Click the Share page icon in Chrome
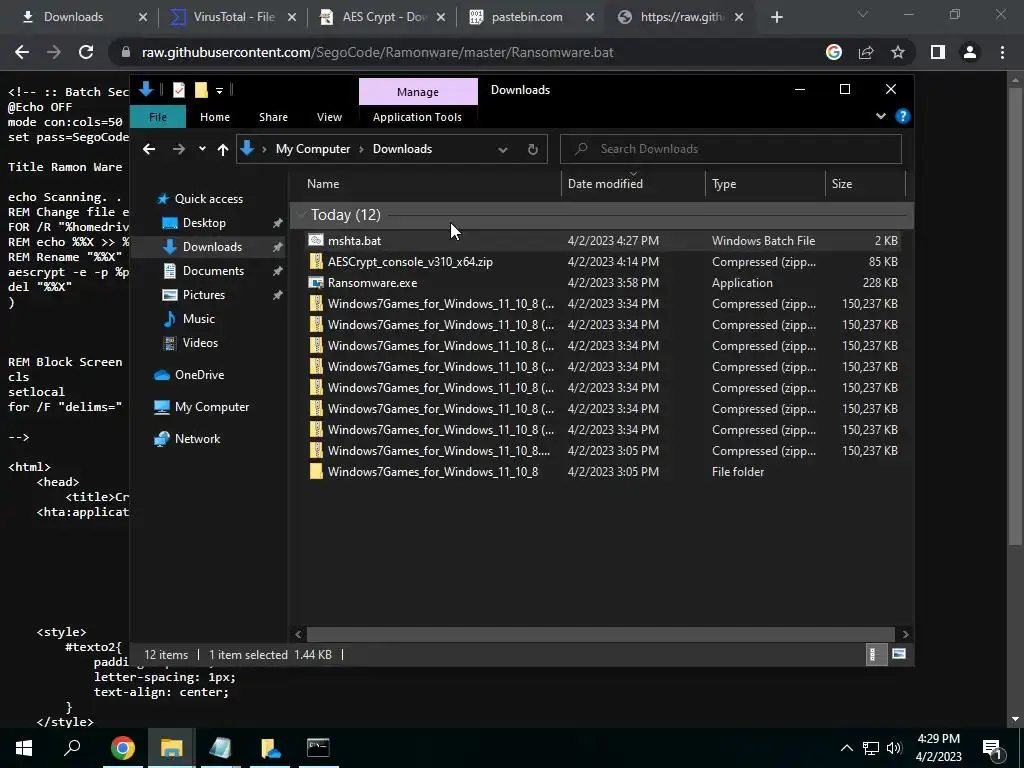The height and width of the screenshot is (768, 1024). 866,52
